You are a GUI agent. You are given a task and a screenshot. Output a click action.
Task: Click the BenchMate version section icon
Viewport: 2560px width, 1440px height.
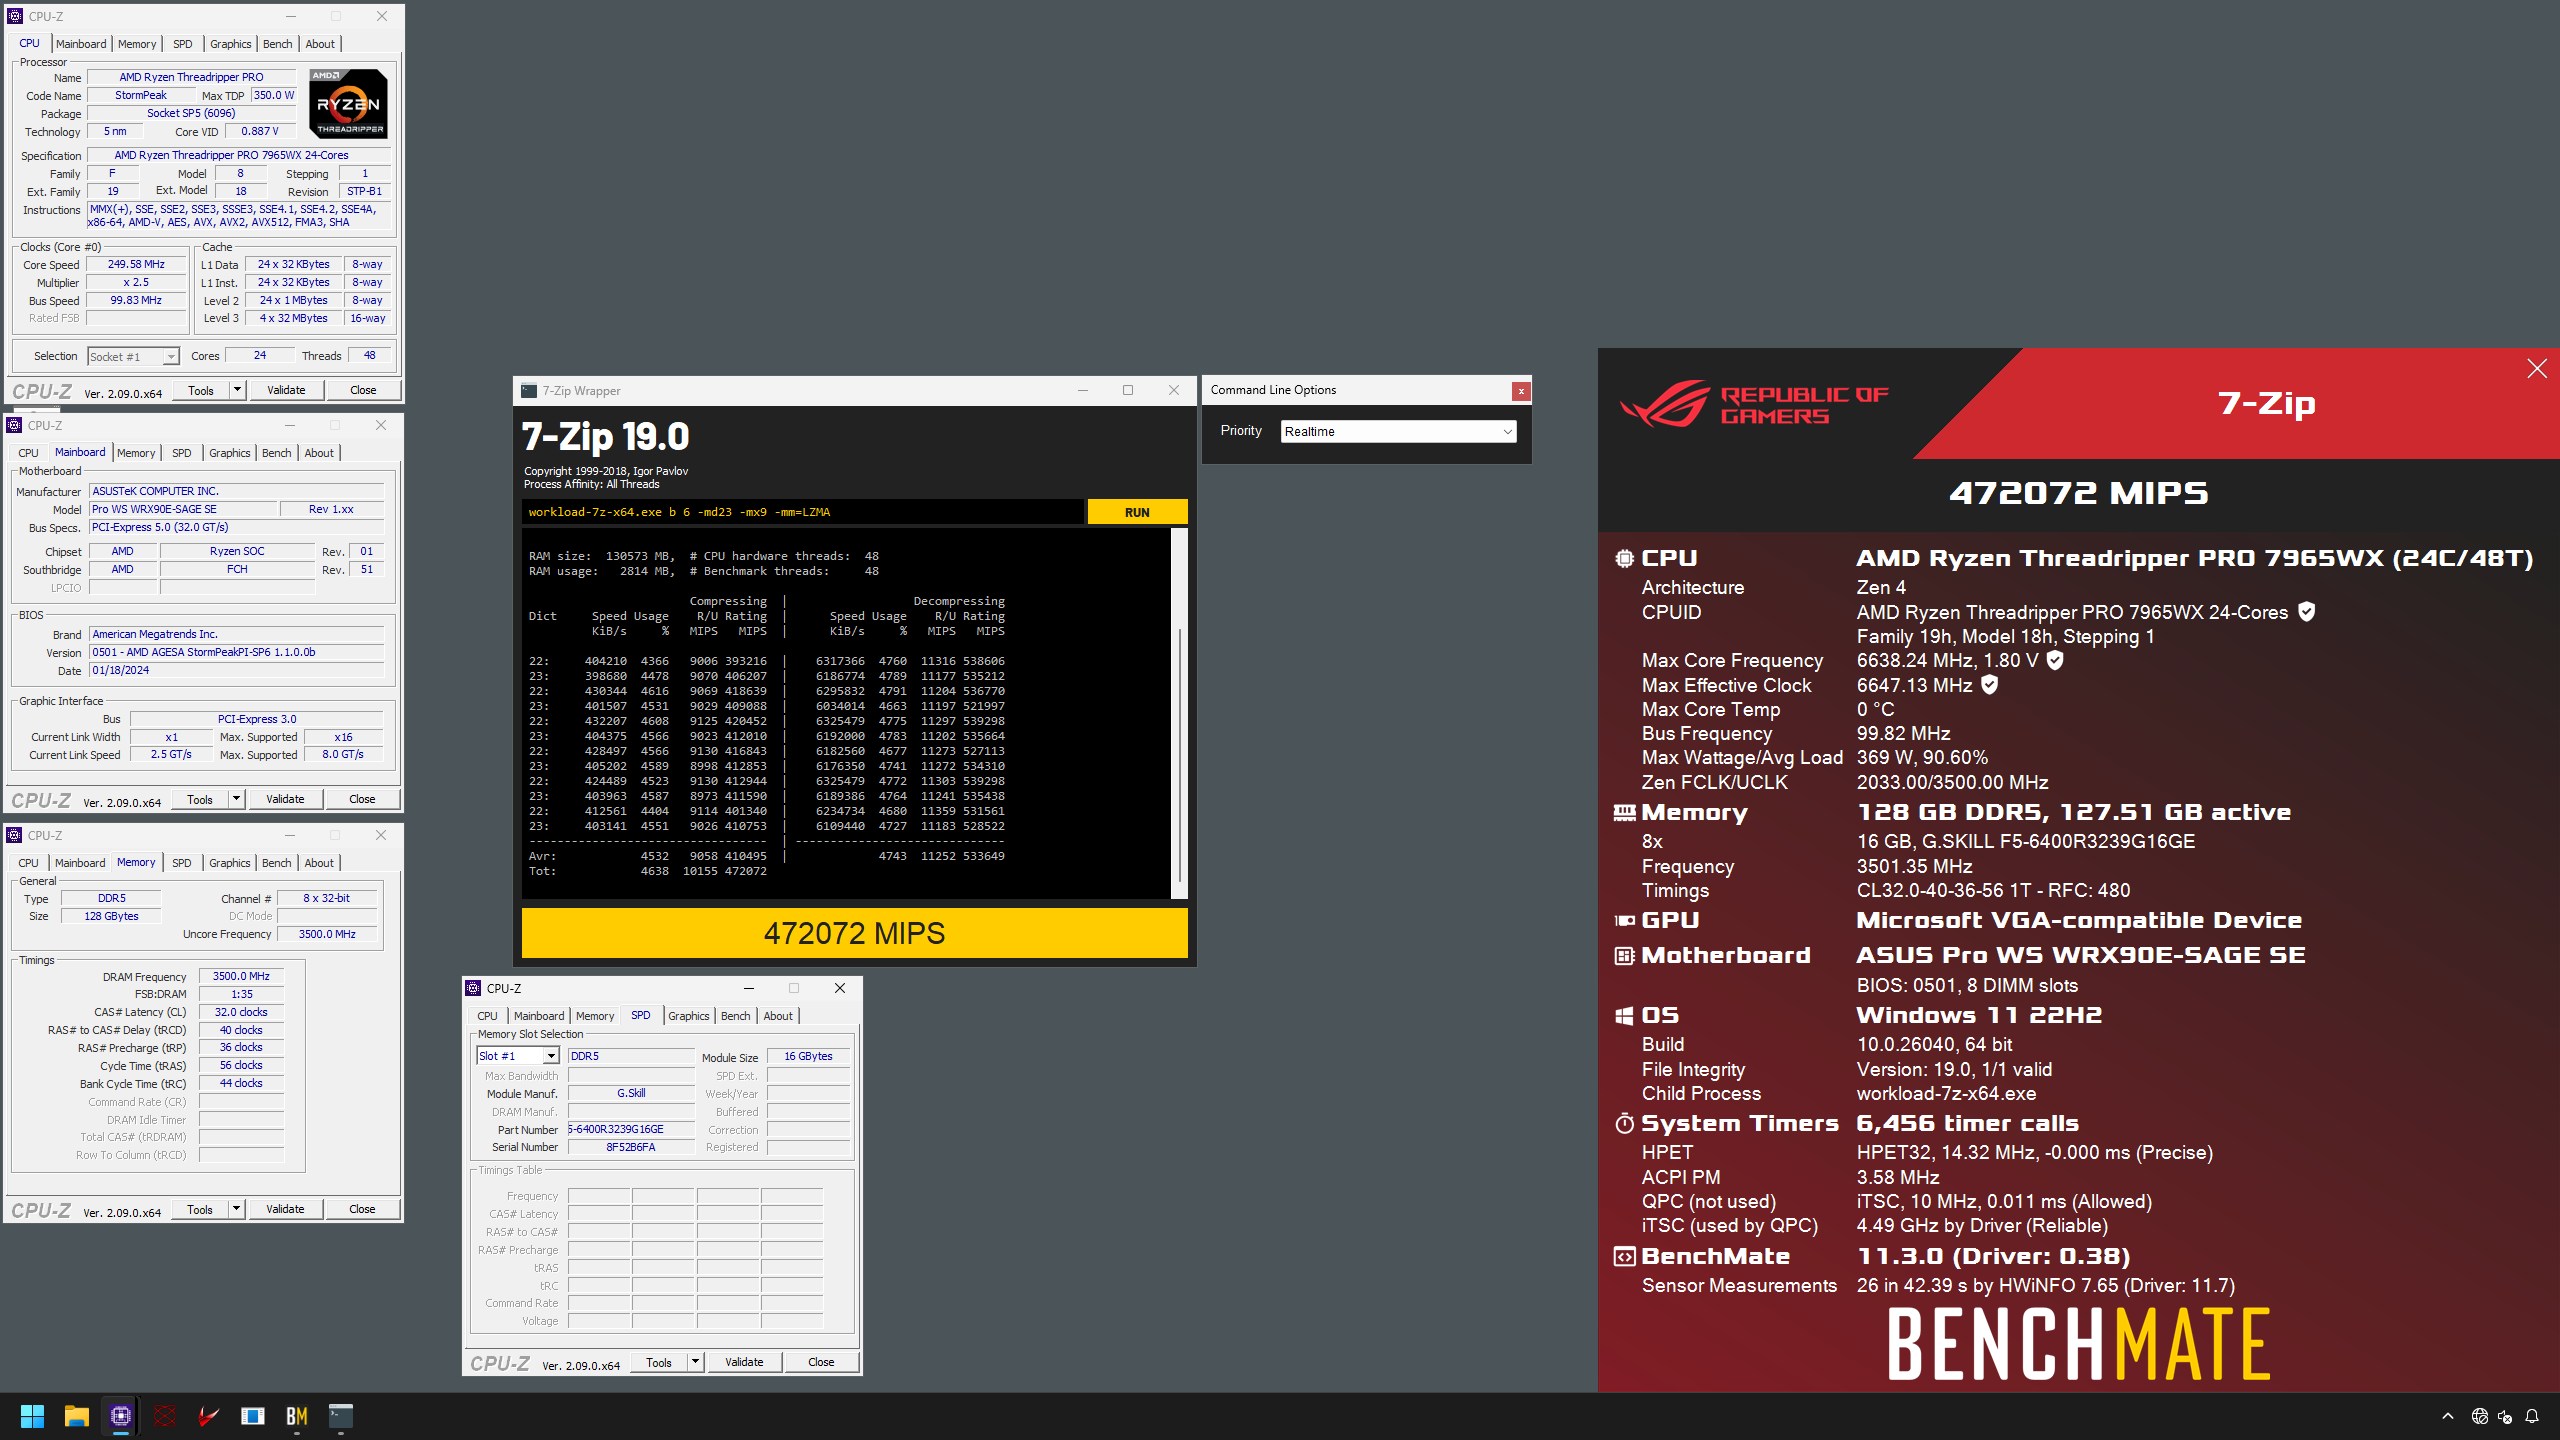click(1625, 1256)
